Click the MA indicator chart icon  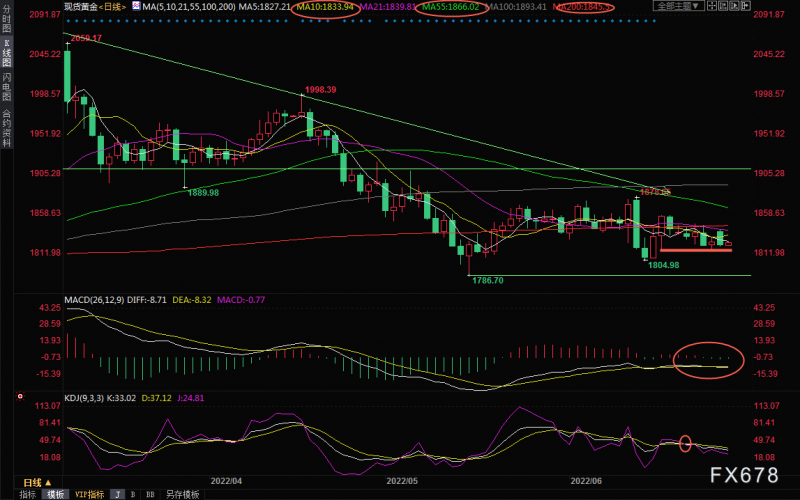point(136,6)
